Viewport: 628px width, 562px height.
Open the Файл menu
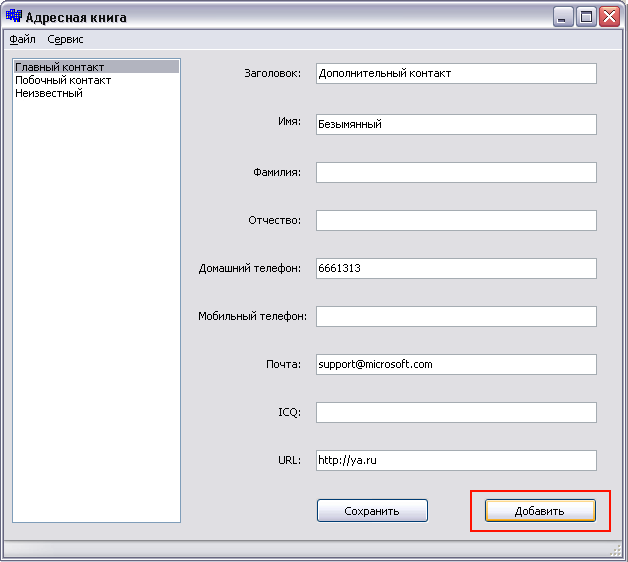(x=22, y=39)
